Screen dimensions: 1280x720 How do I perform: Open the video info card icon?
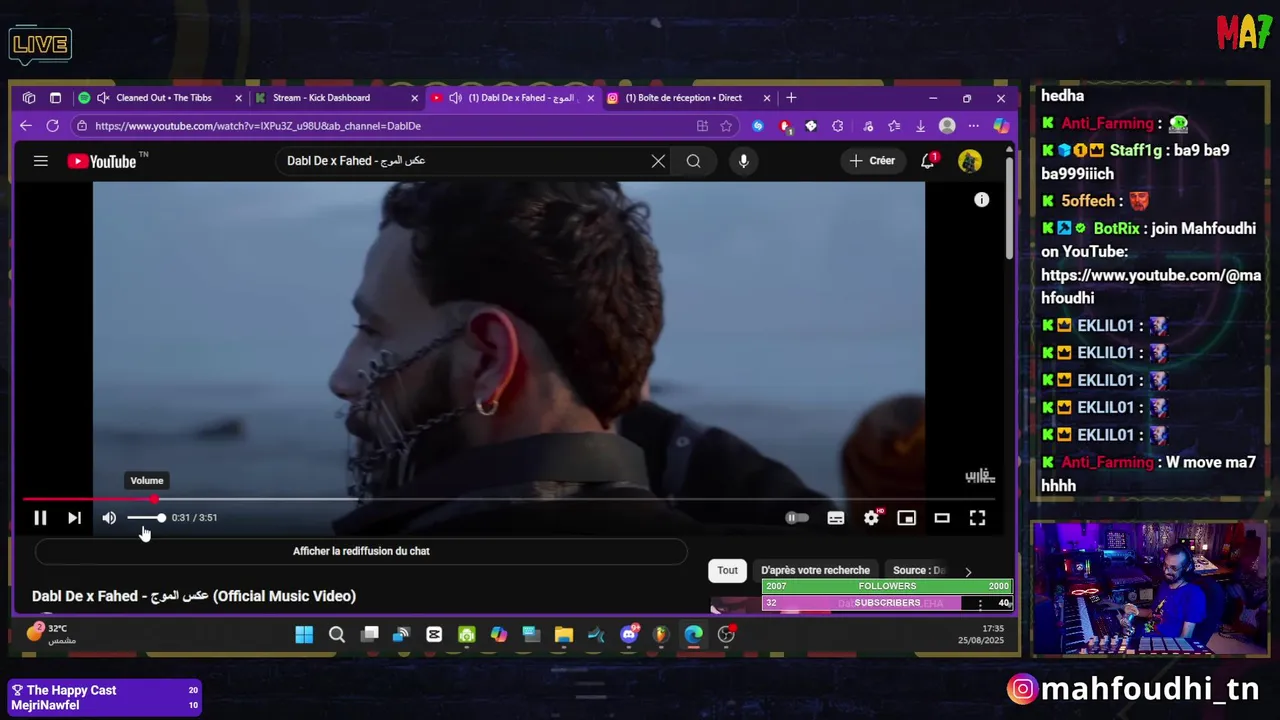[982, 200]
